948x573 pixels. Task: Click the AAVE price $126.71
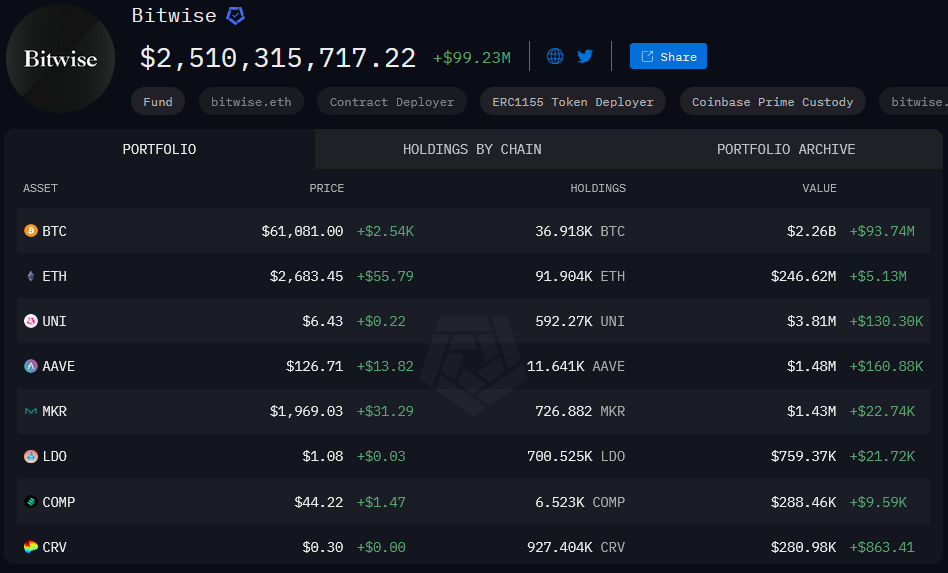[x=314, y=366]
